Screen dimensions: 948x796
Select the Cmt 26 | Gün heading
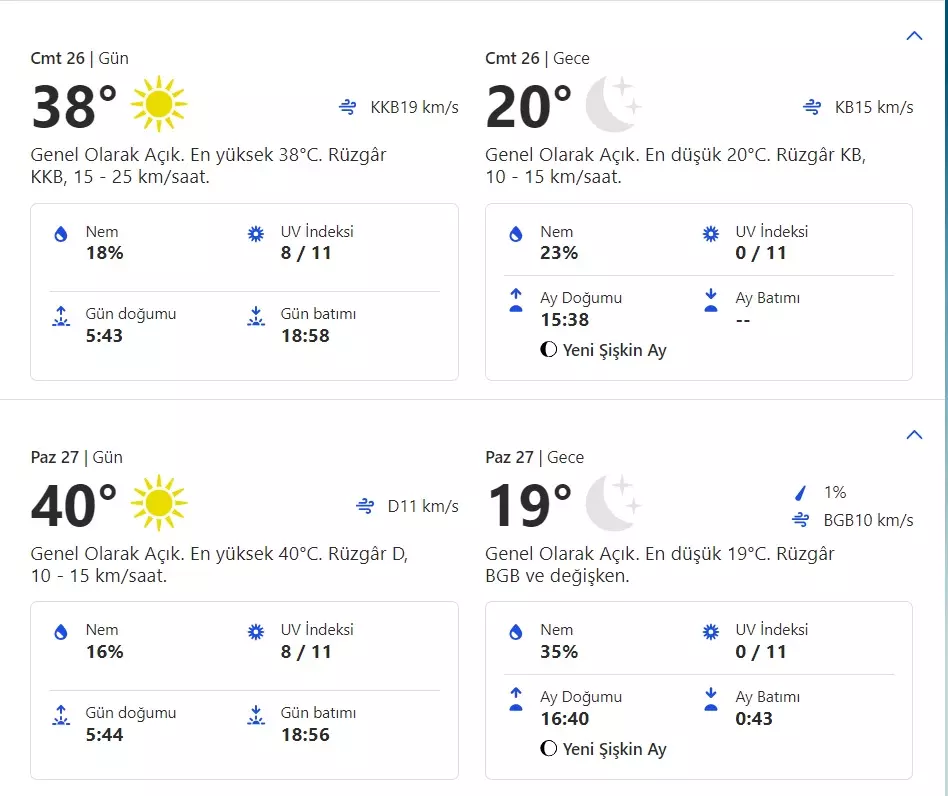pyautogui.click(x=80, y=58)
